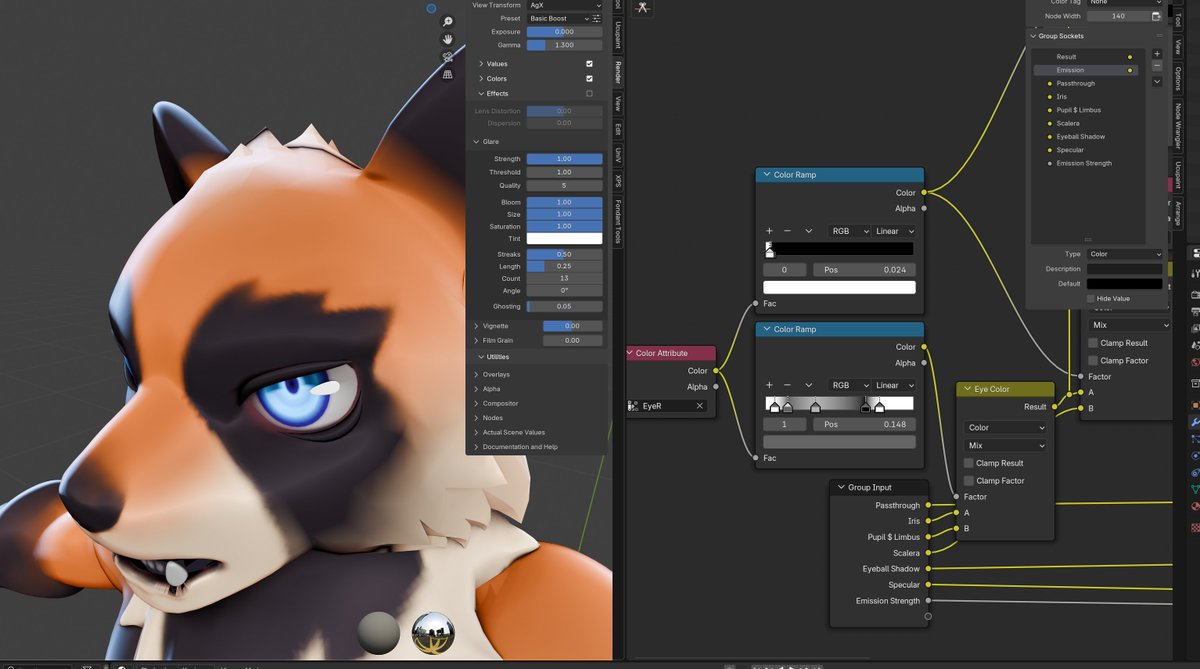Screen dimensions: 1200x669
Task: Toggle the camera view icon in viewport
Action: [448, 57]
